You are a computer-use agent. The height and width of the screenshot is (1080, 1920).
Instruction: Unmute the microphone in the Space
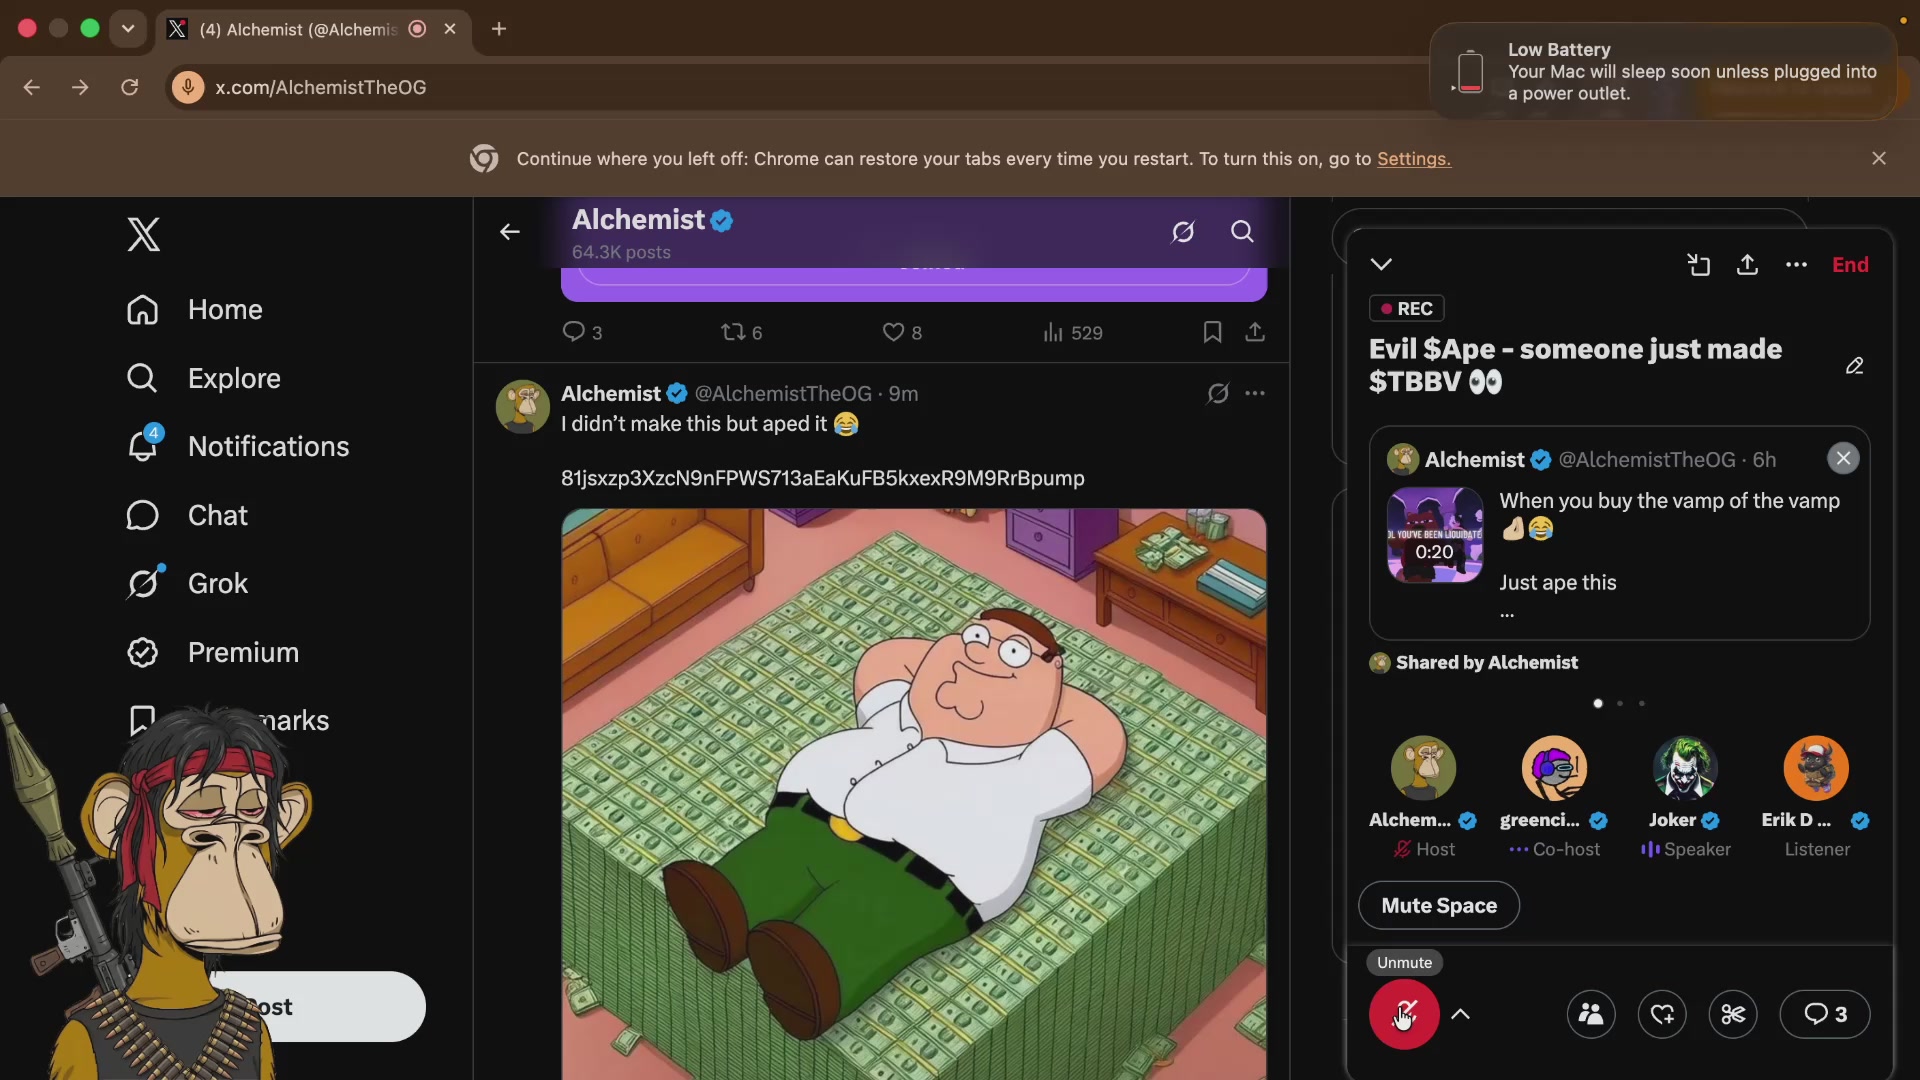click(1404, 1014)
